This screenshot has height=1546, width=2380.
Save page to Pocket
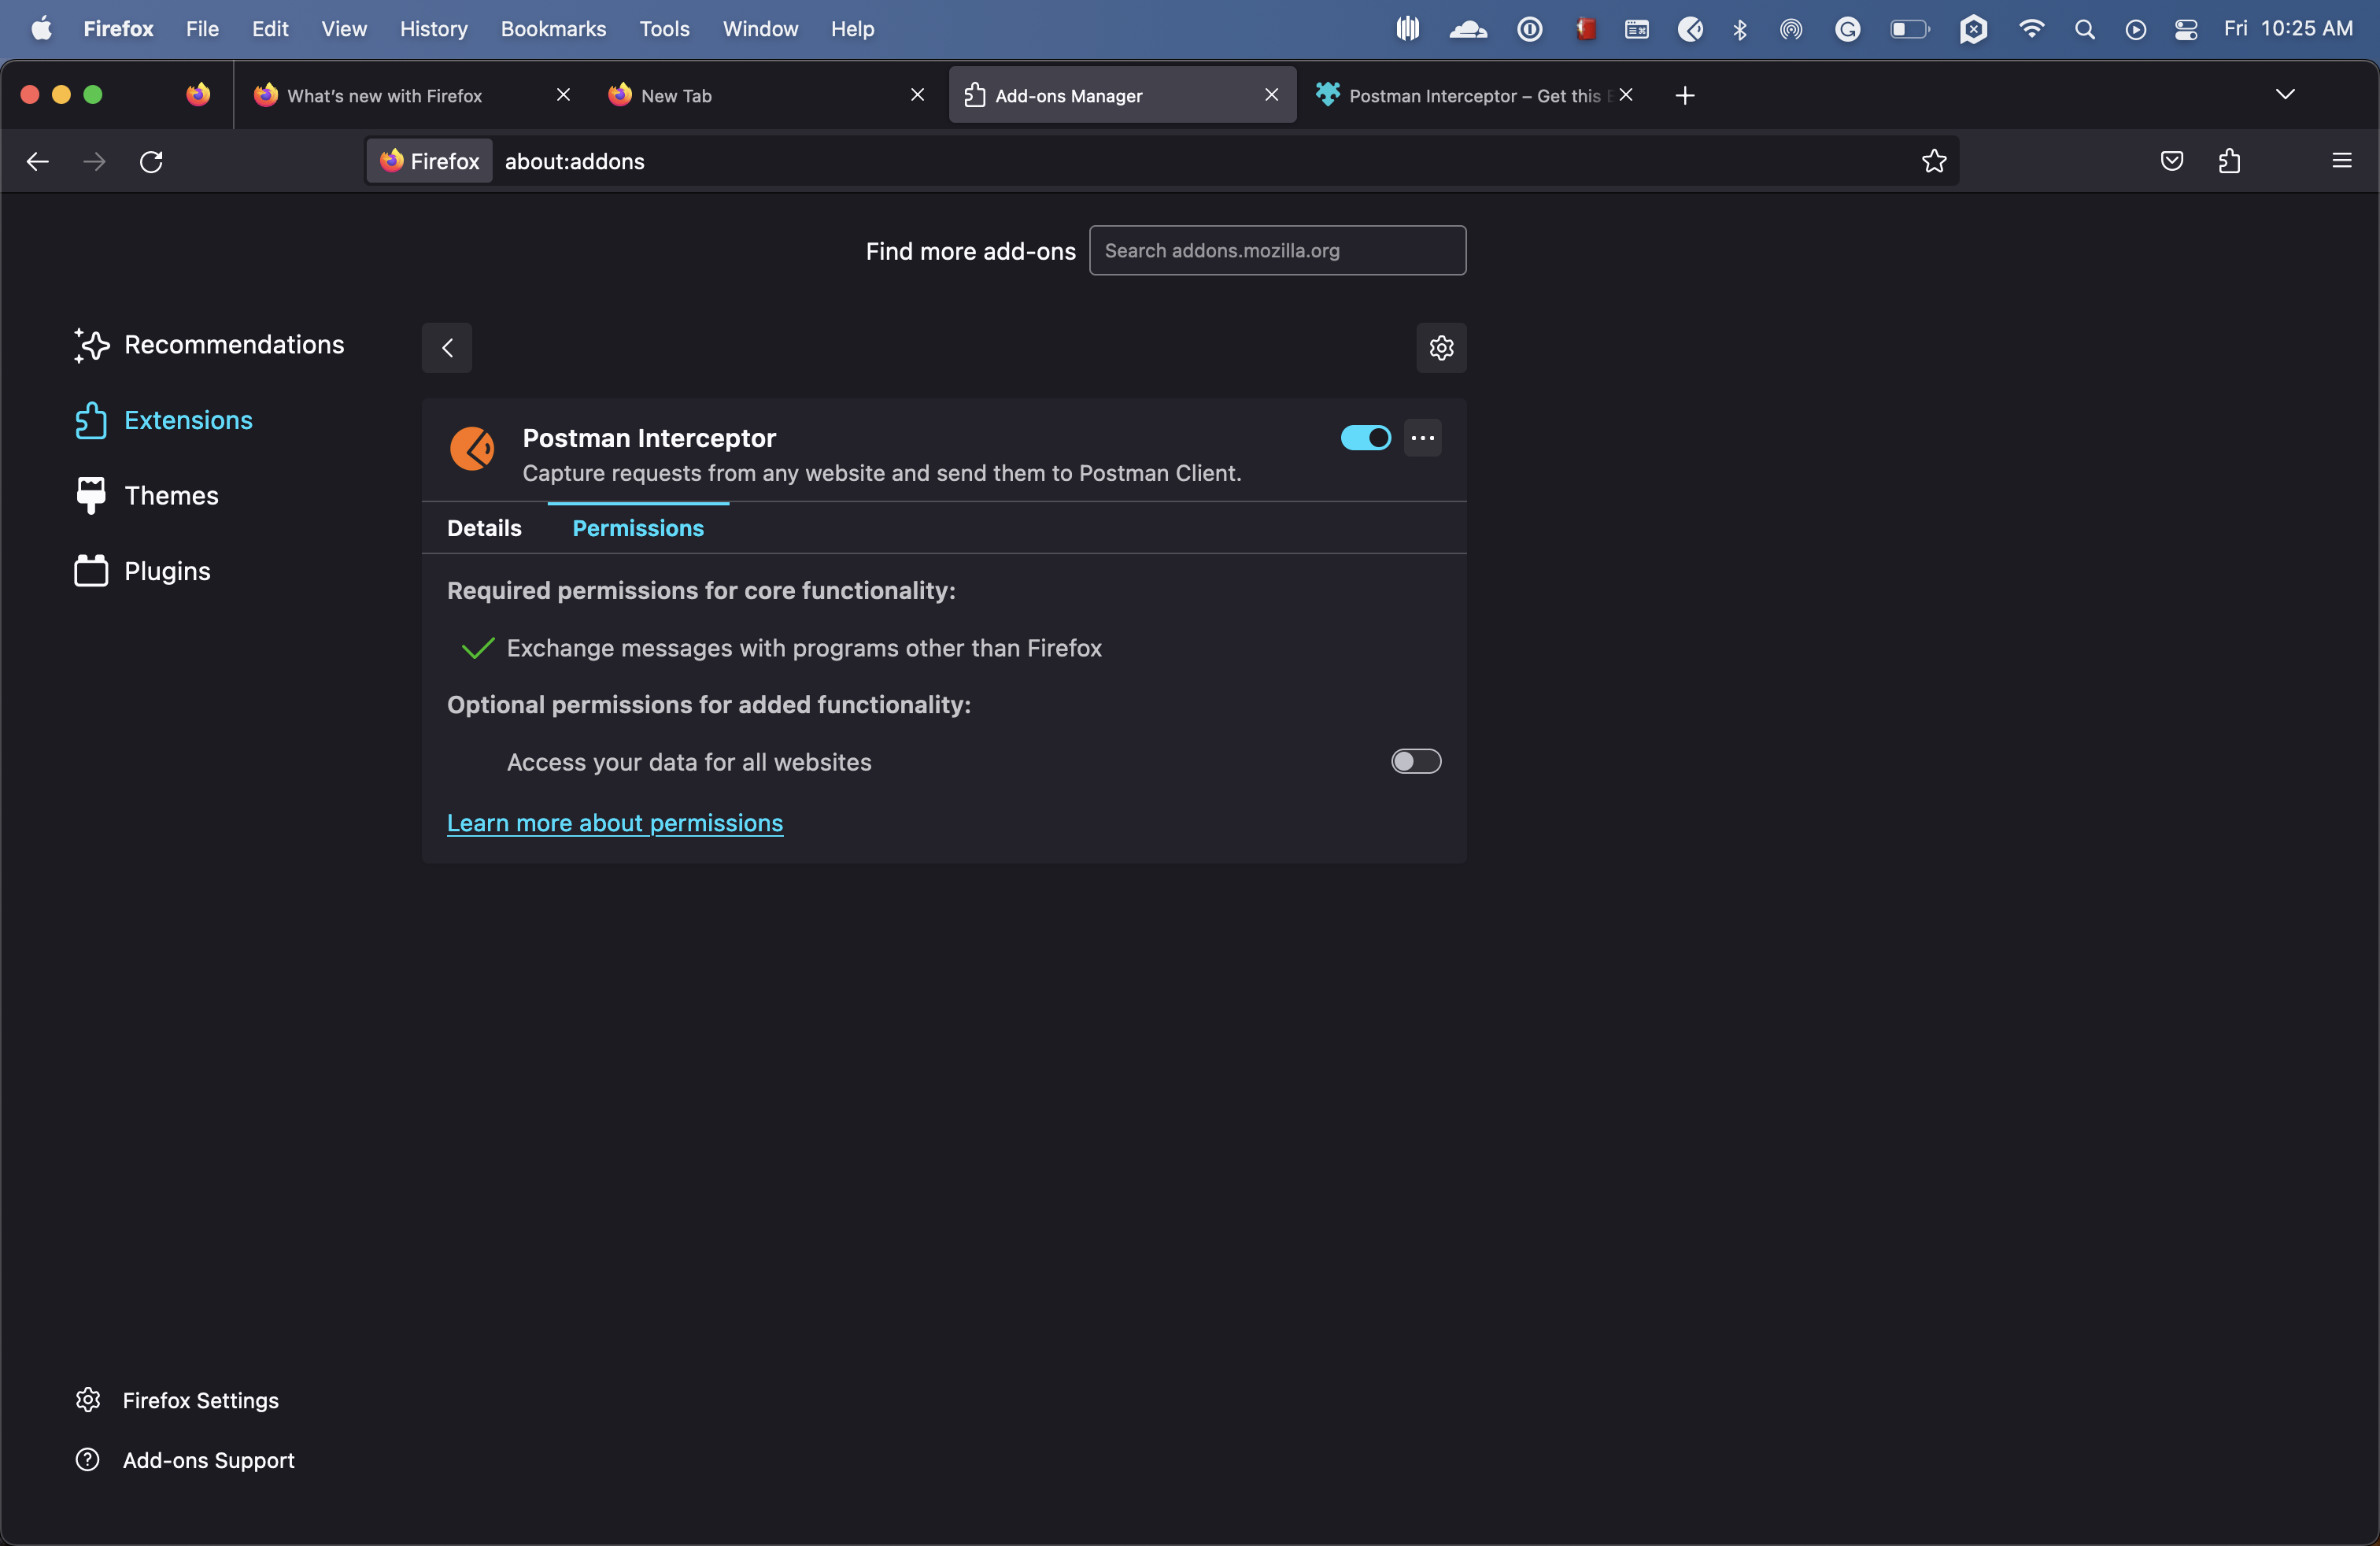(2172, 161)
